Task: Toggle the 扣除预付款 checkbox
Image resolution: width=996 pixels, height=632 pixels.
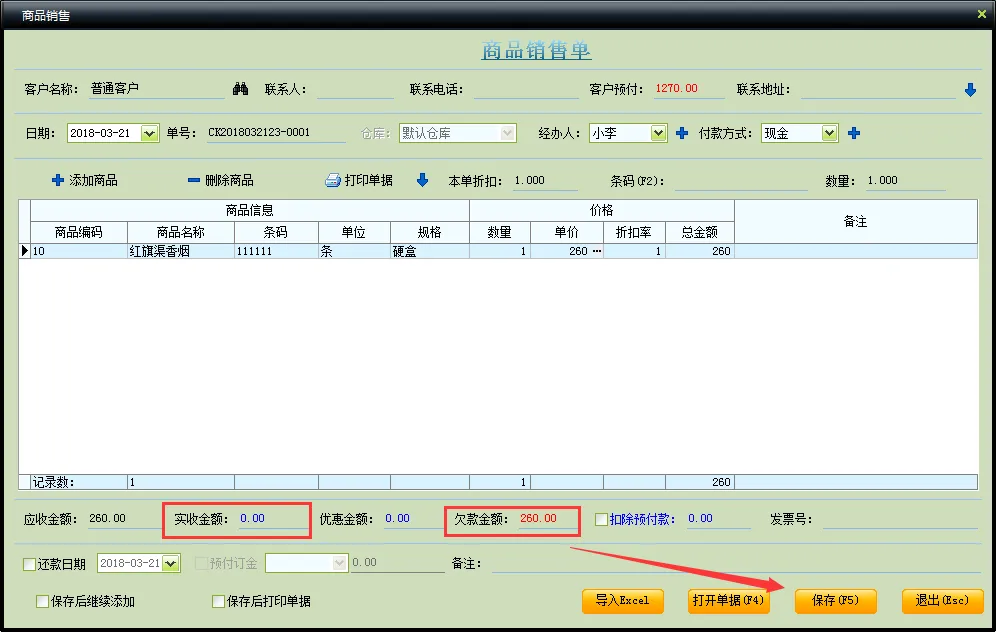Action: (601, 520)
